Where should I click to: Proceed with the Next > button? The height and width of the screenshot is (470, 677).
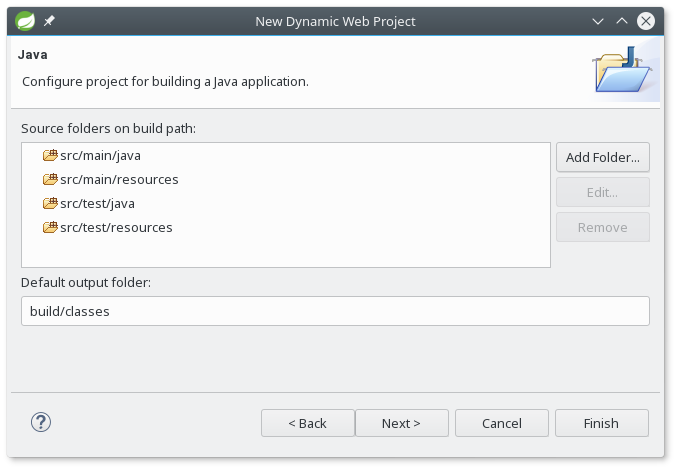click(x=402, y=423)
